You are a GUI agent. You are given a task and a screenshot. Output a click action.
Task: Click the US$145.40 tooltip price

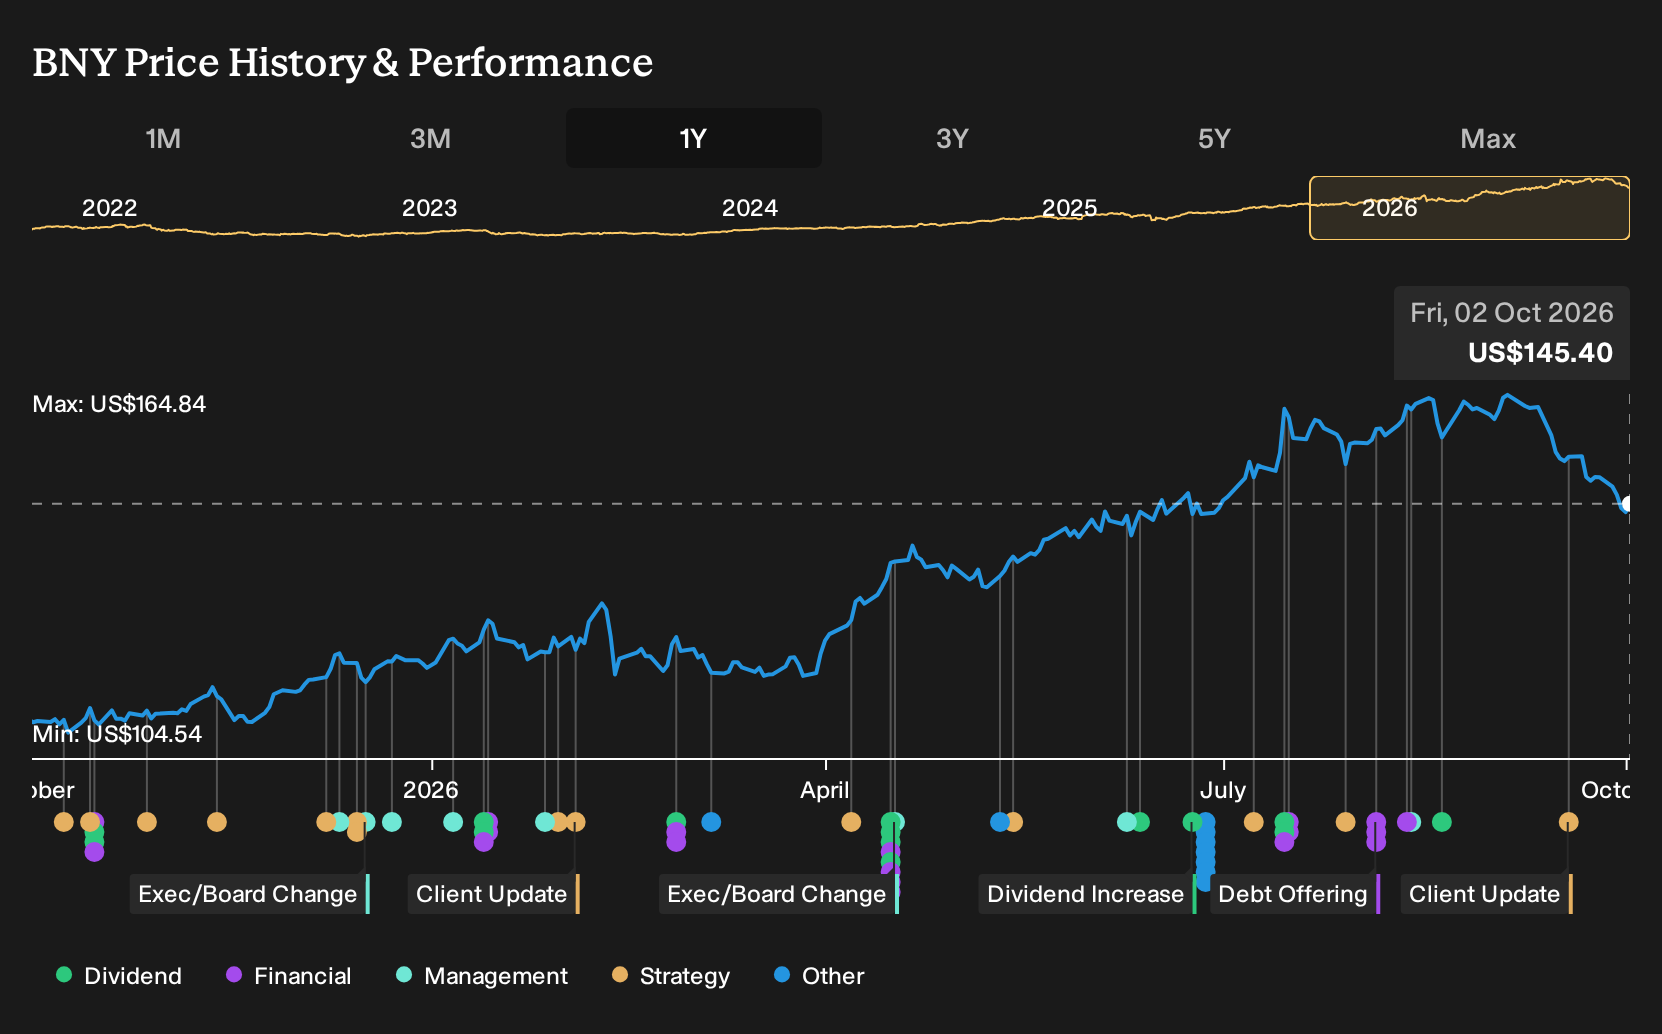pos(1540,353)
